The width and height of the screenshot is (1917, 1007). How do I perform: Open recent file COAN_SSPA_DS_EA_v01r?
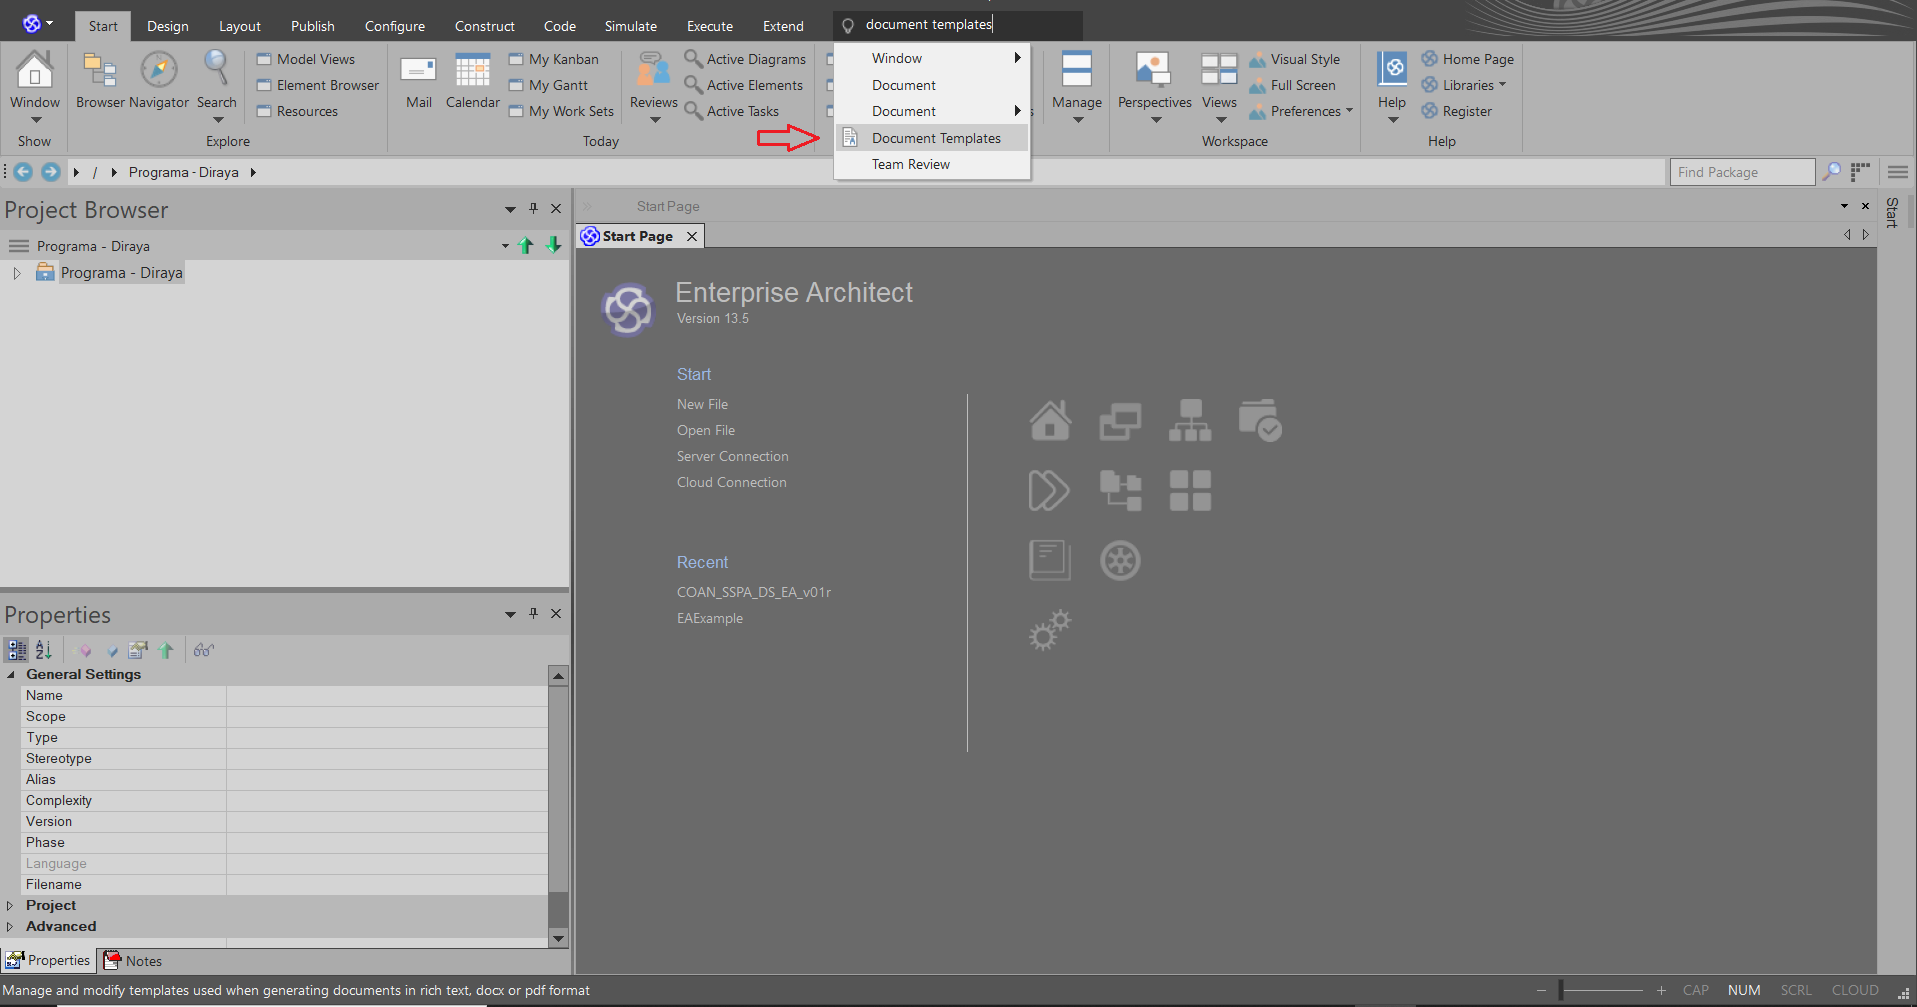tap(754, 592)
